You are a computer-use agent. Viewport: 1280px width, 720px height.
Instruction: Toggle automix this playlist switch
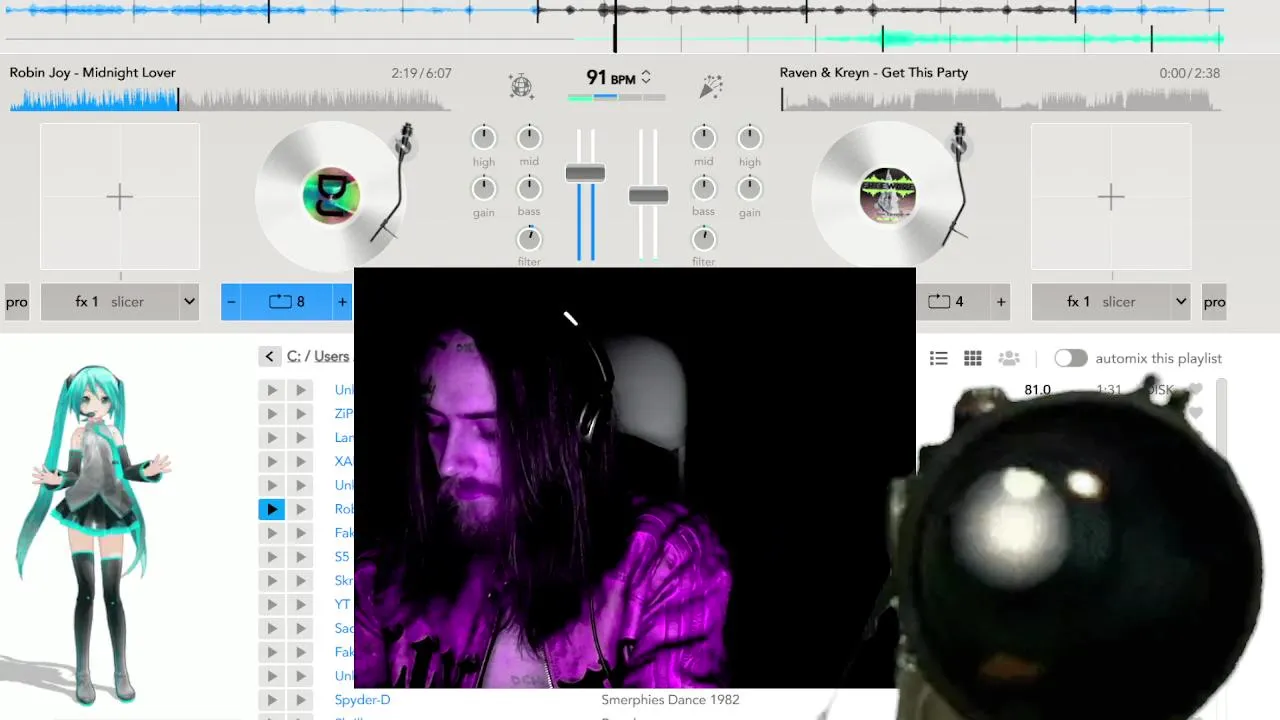point(1070,358)
